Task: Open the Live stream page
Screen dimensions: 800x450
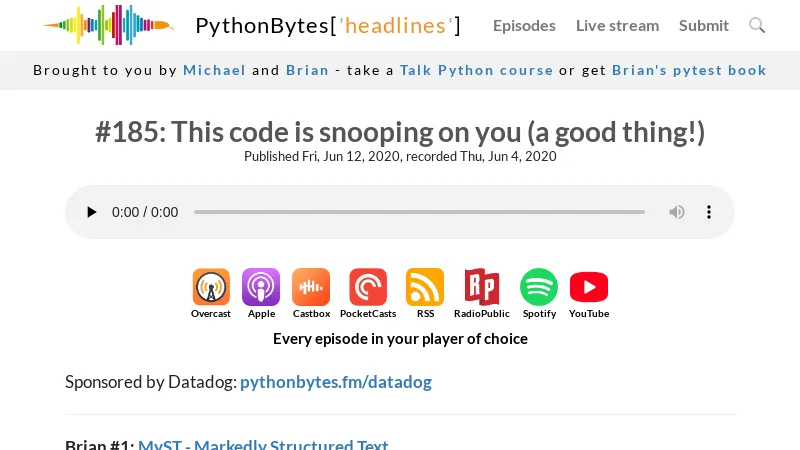Action: 617,25
